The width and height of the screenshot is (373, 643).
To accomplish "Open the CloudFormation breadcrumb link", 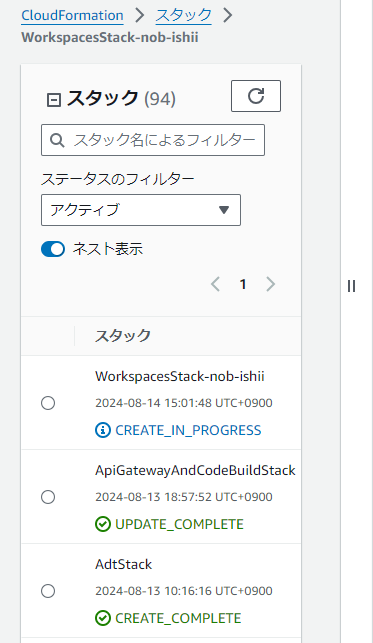I will 72,16.
